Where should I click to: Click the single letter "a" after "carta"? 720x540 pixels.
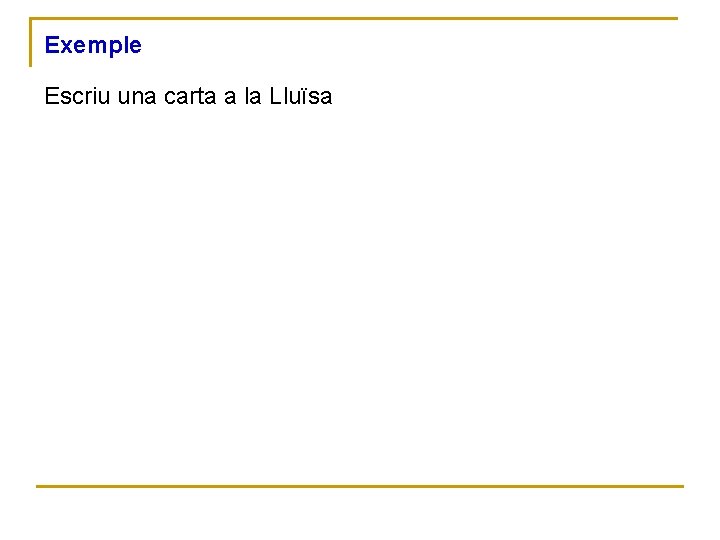click(x=230, y=98)
